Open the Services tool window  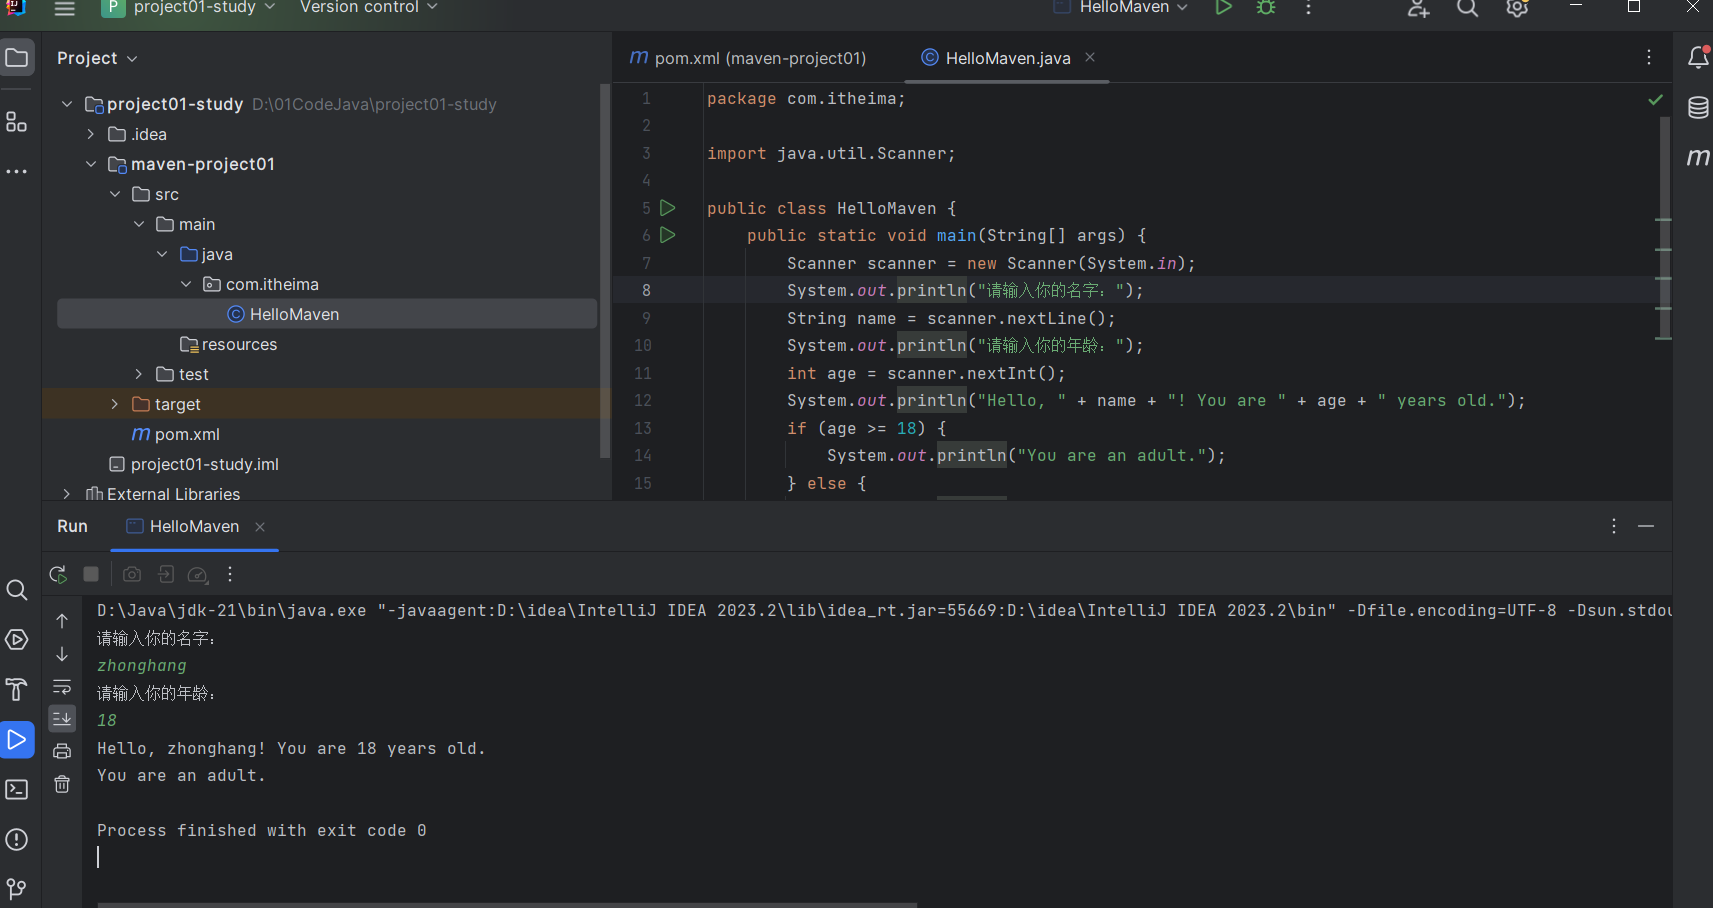point(17,640)
